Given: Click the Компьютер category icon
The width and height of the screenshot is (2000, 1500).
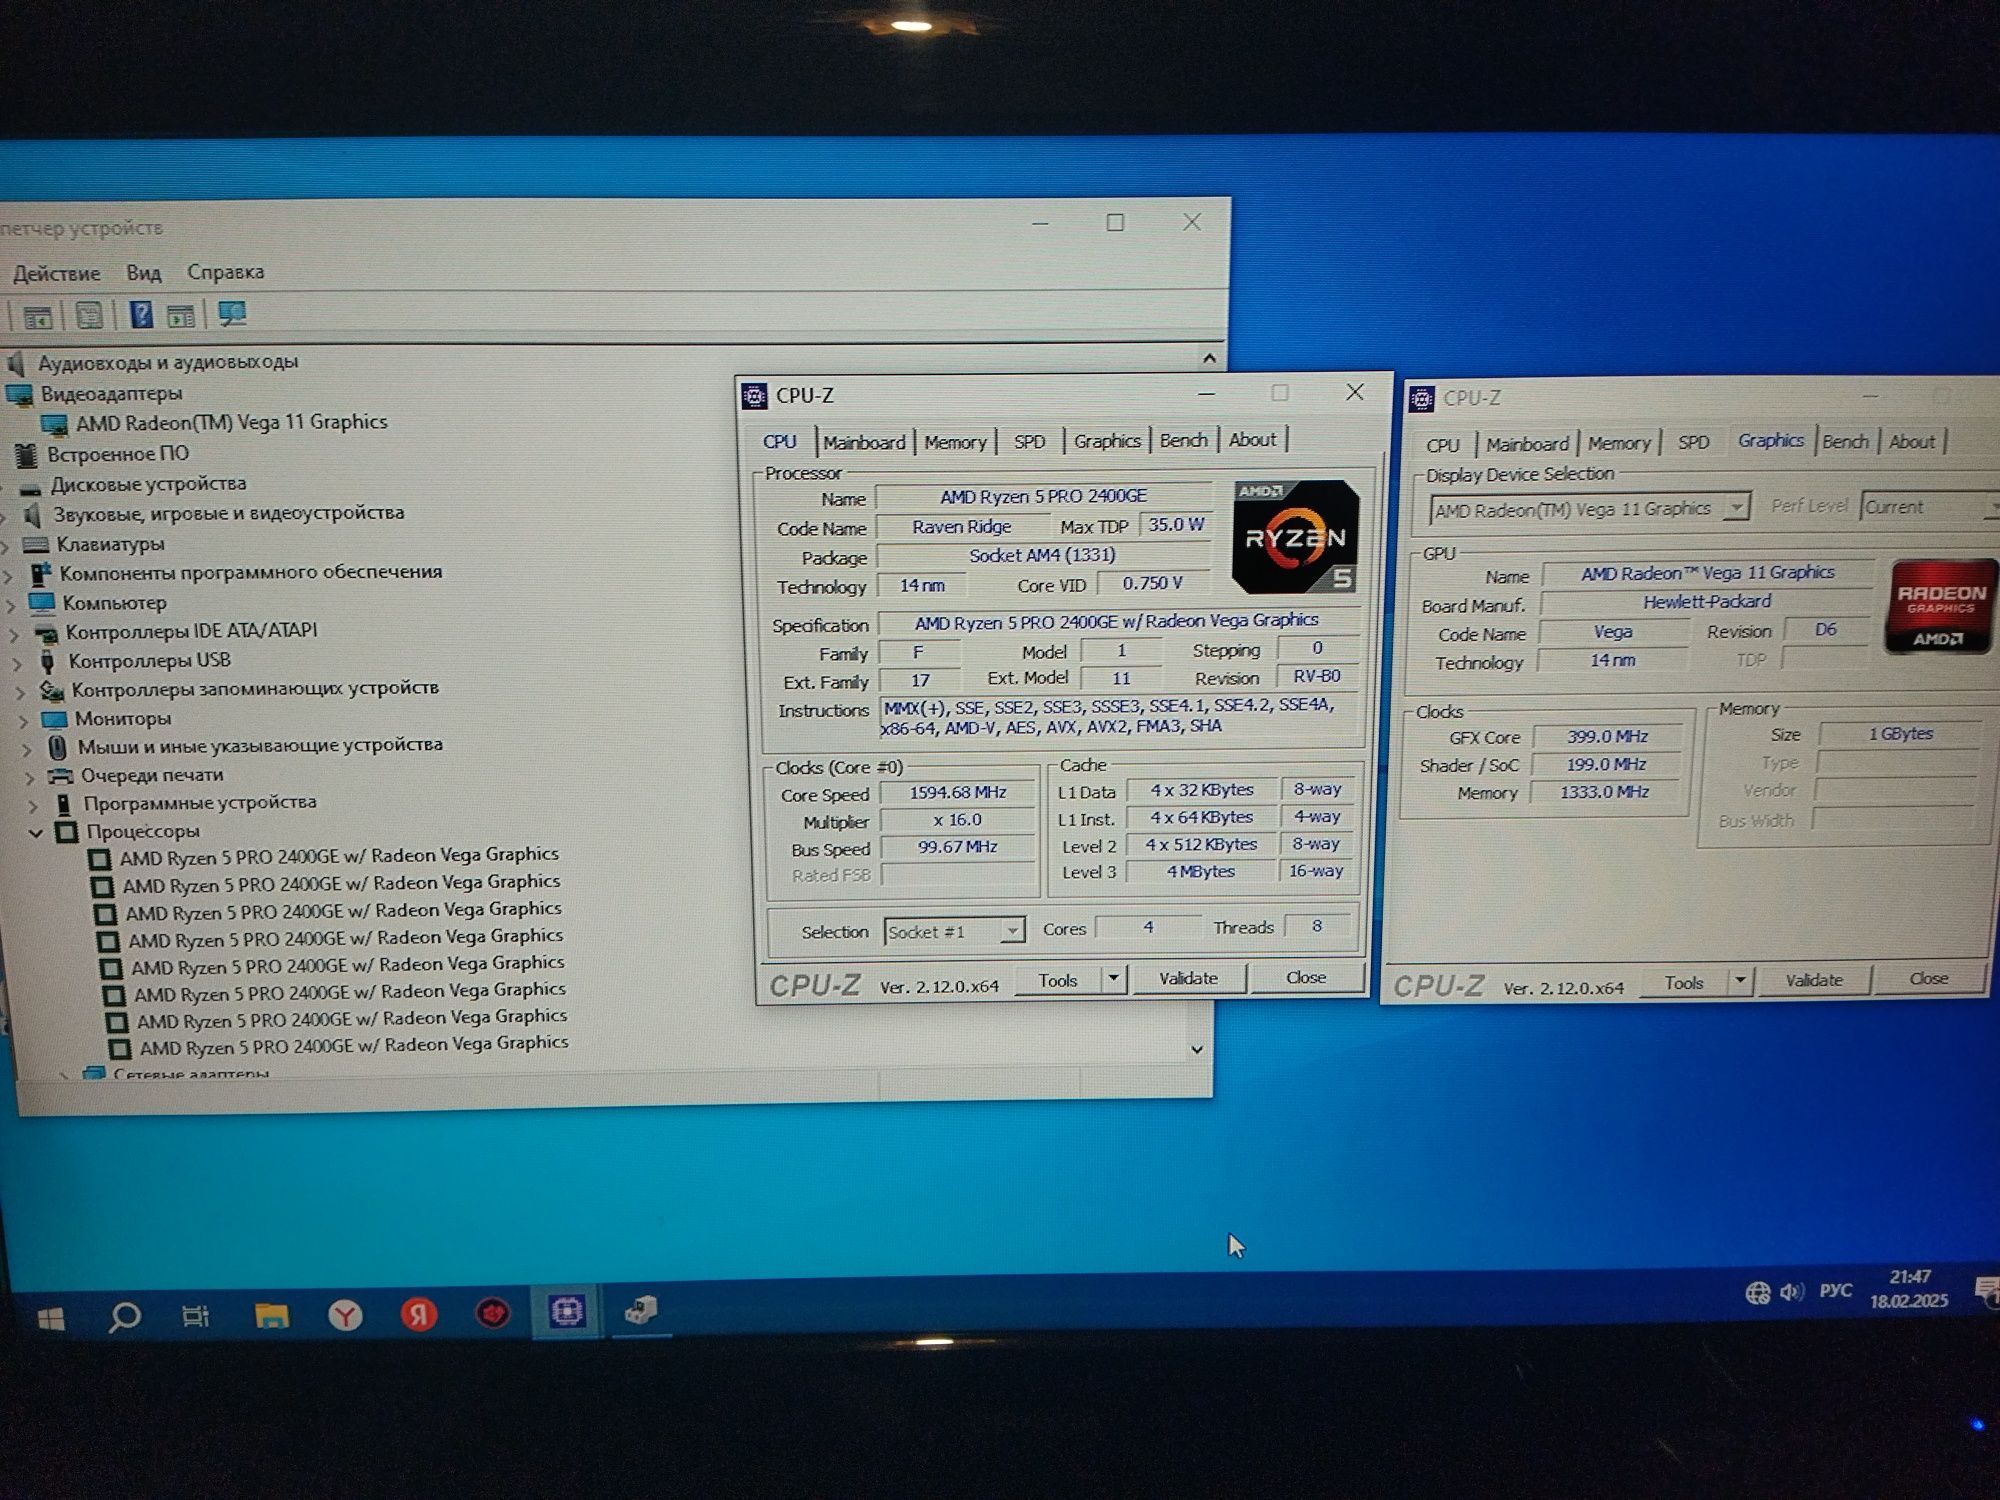Looking at the screenshot, I should pyautogui.click(x=42, y=603).
